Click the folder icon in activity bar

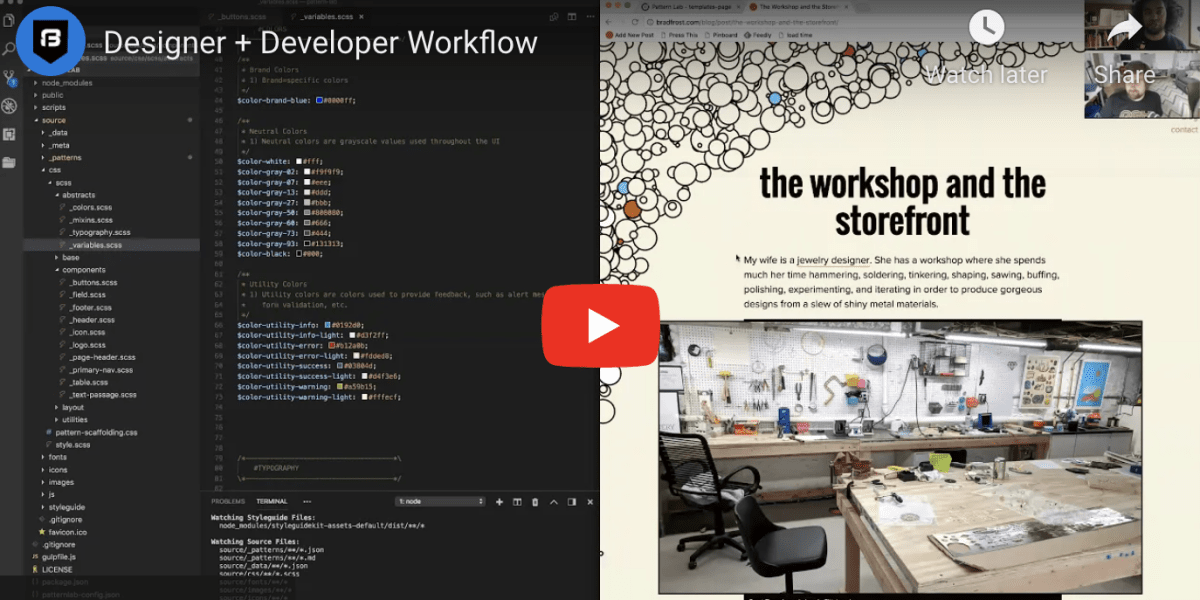coord(10,161)
